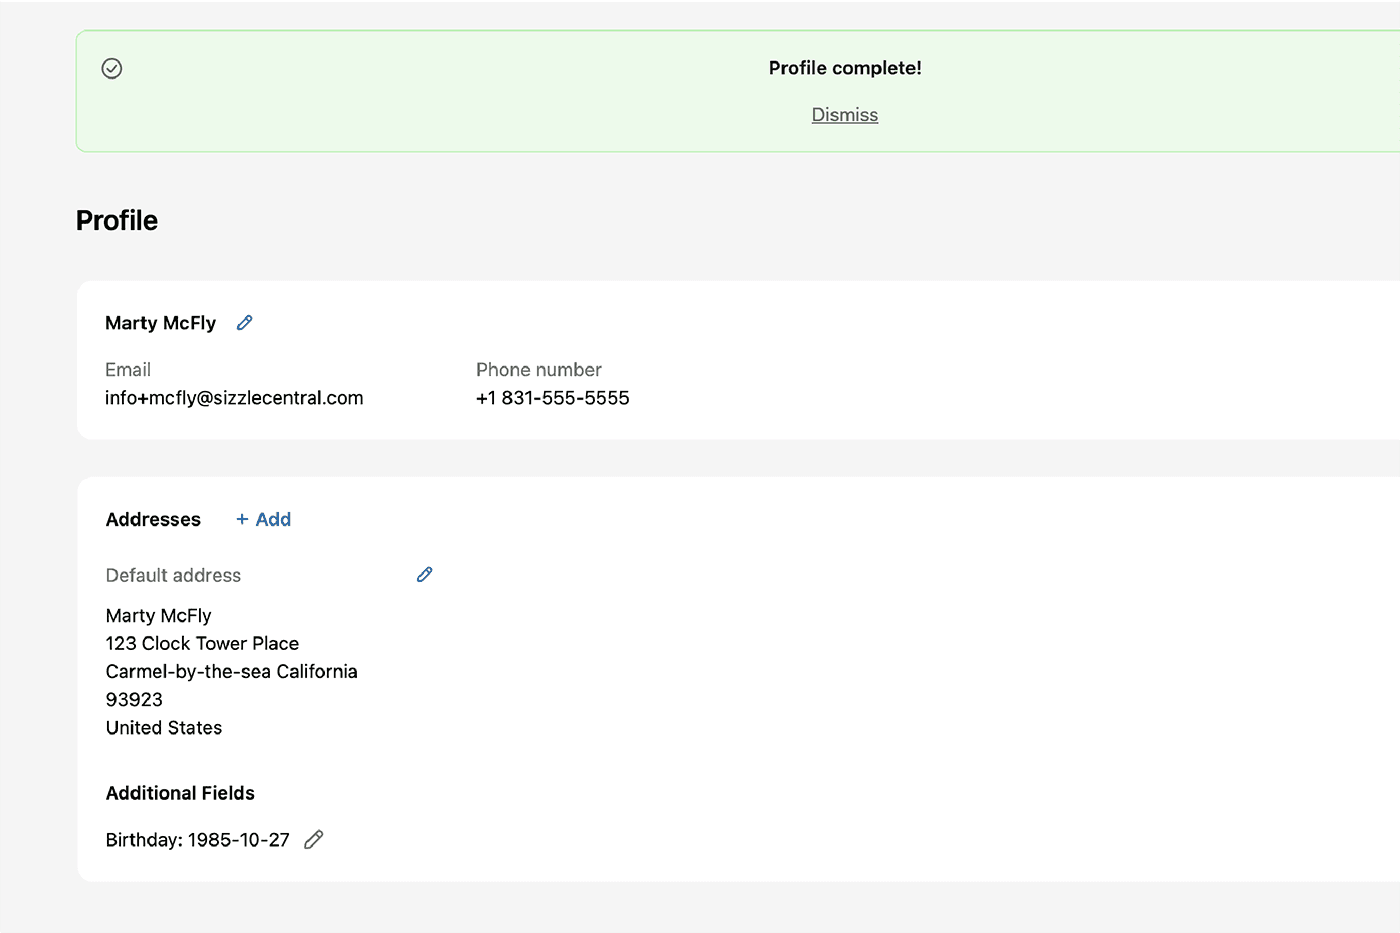Click the Profile page heading

coord(117,220)
